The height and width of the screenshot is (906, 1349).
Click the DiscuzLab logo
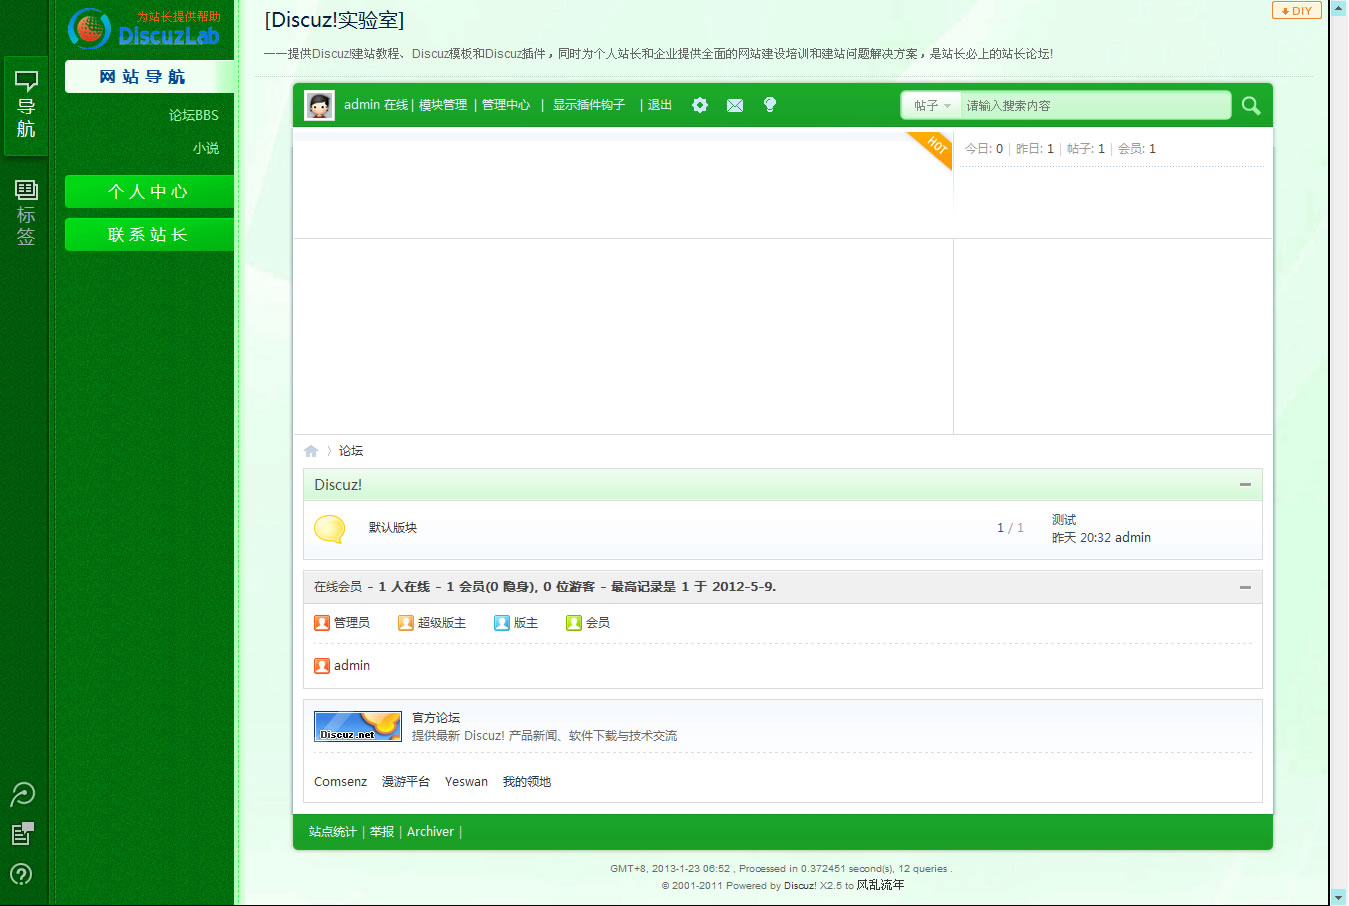point(145,28)
